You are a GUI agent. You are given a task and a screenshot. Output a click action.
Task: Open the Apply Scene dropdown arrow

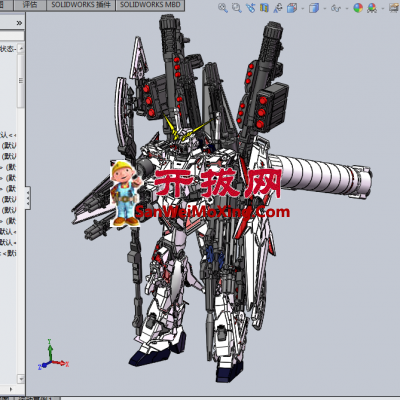(x=383, y=8)
